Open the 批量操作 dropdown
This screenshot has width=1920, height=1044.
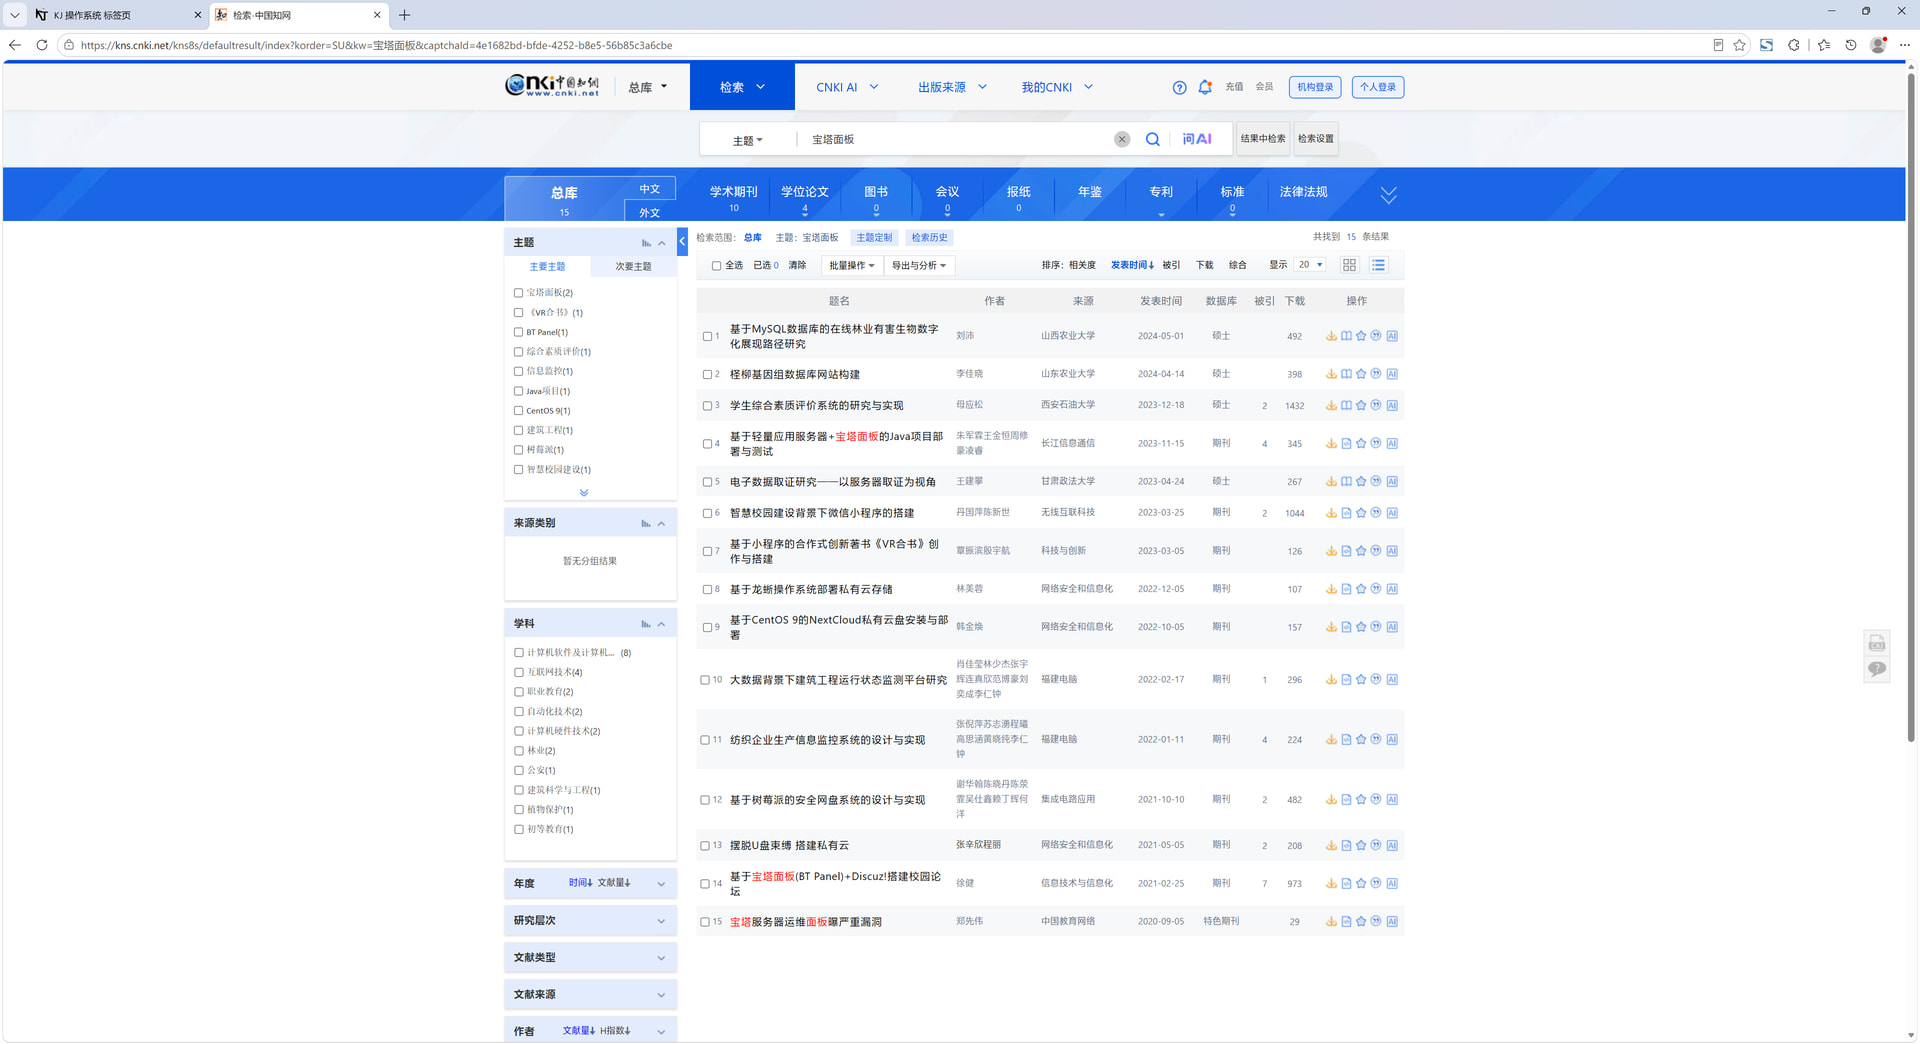[x=851, y=265]
